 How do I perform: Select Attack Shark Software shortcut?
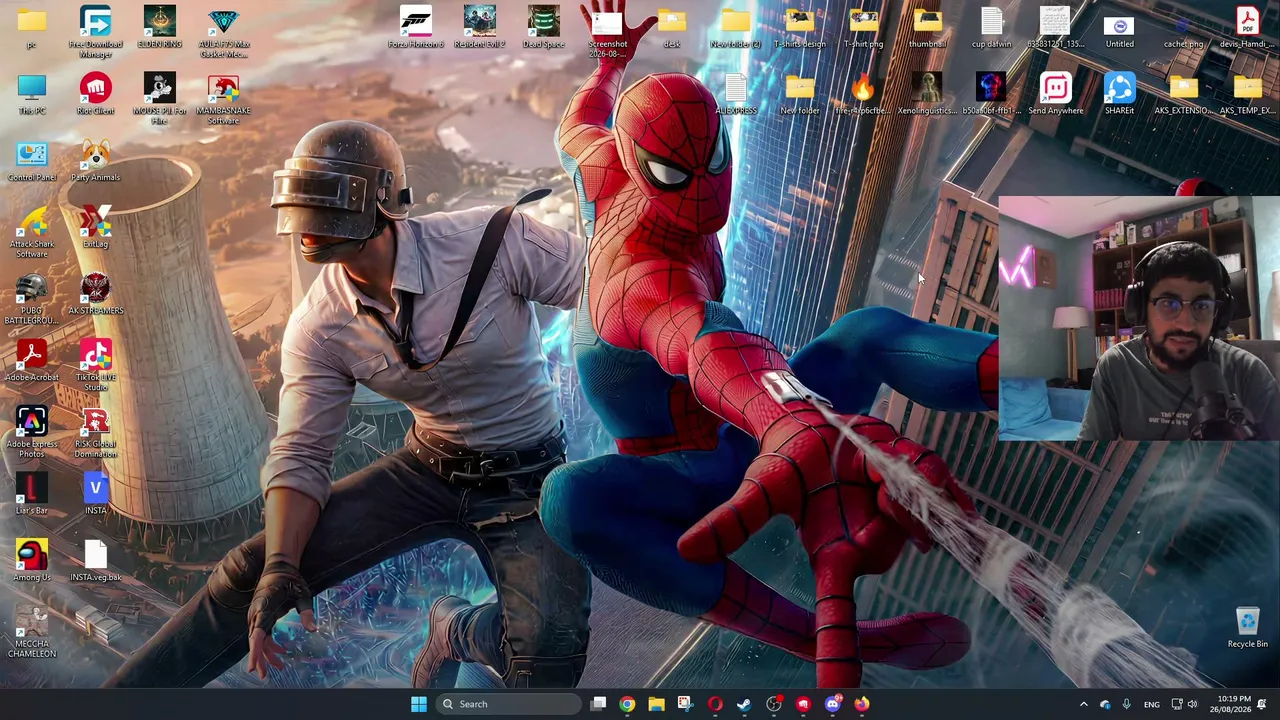[x=32, y=232]
